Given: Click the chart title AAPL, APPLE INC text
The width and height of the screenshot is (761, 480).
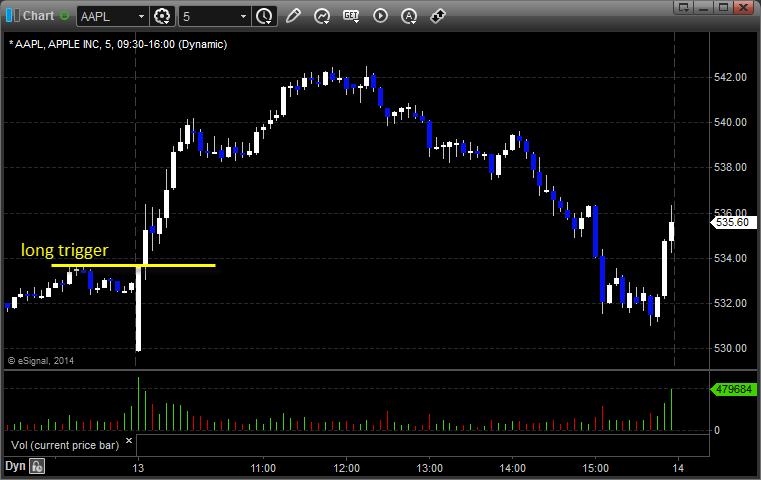Looking at the screenshot, I should [118, 44].
